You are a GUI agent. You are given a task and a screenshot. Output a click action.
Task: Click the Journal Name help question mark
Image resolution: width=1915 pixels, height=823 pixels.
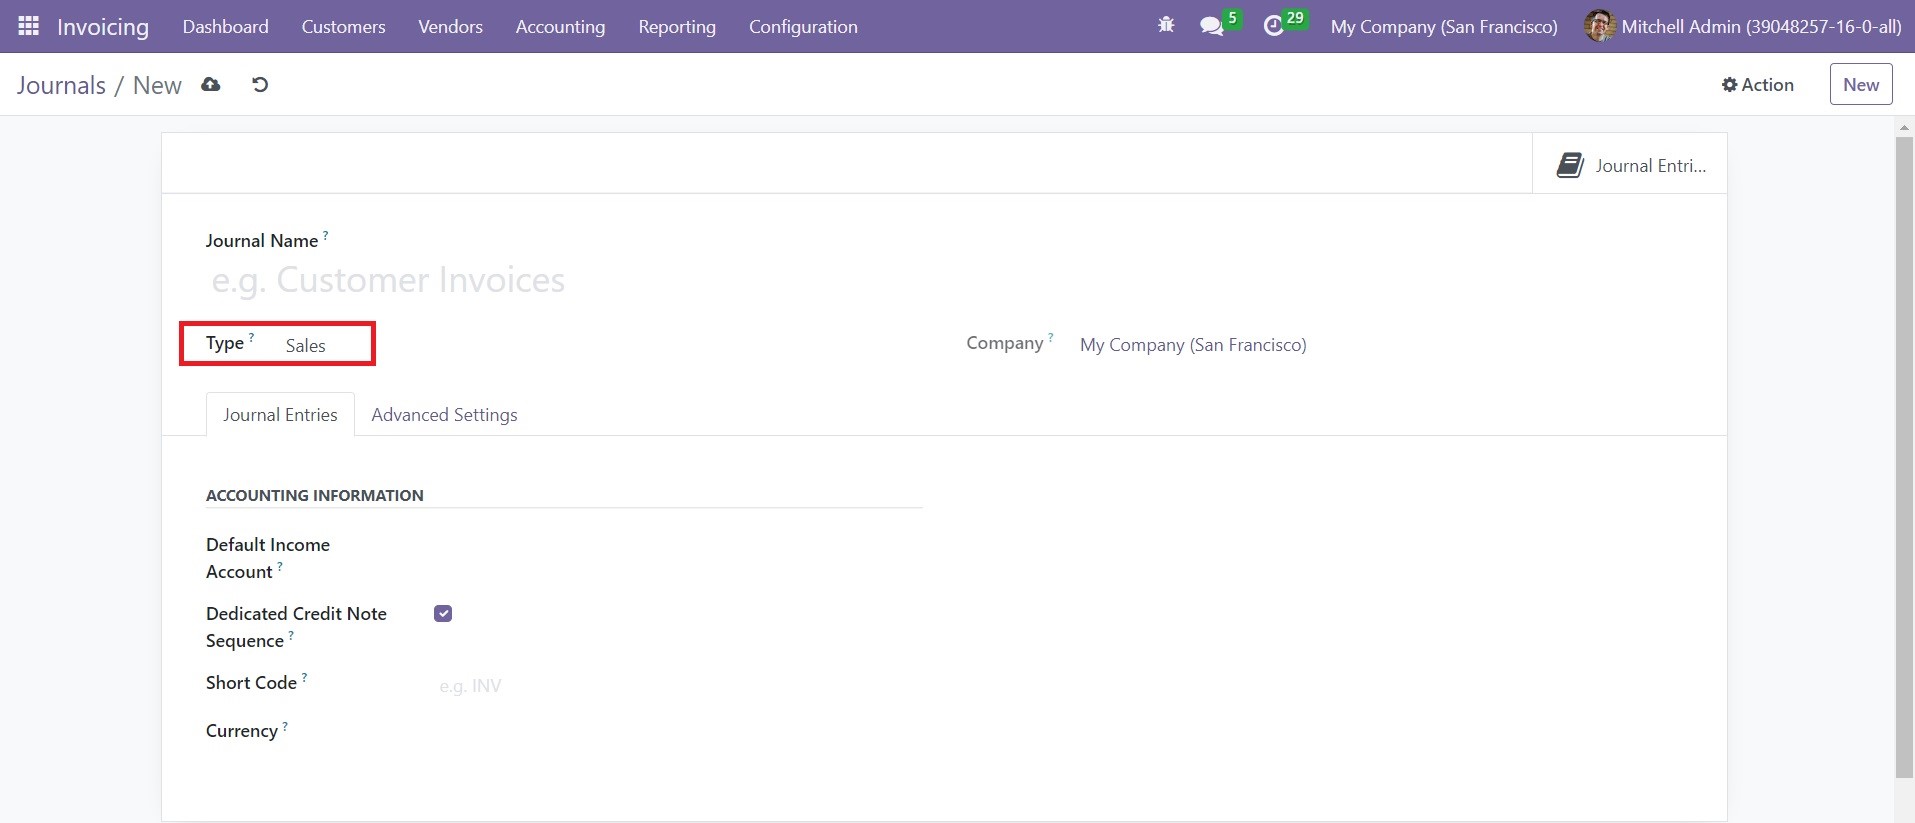pos(325,236)
